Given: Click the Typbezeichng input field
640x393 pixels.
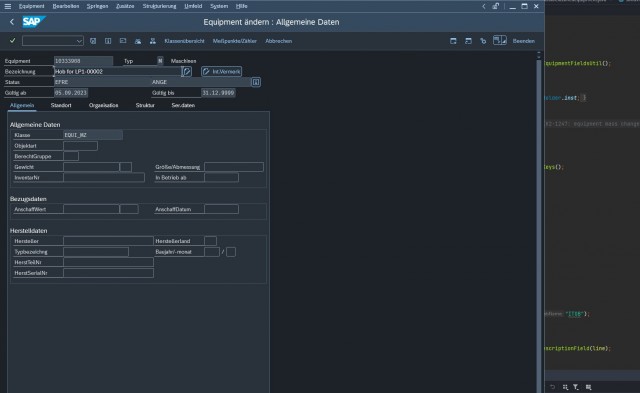Looking at the screenshot, I should pos(96,252).
